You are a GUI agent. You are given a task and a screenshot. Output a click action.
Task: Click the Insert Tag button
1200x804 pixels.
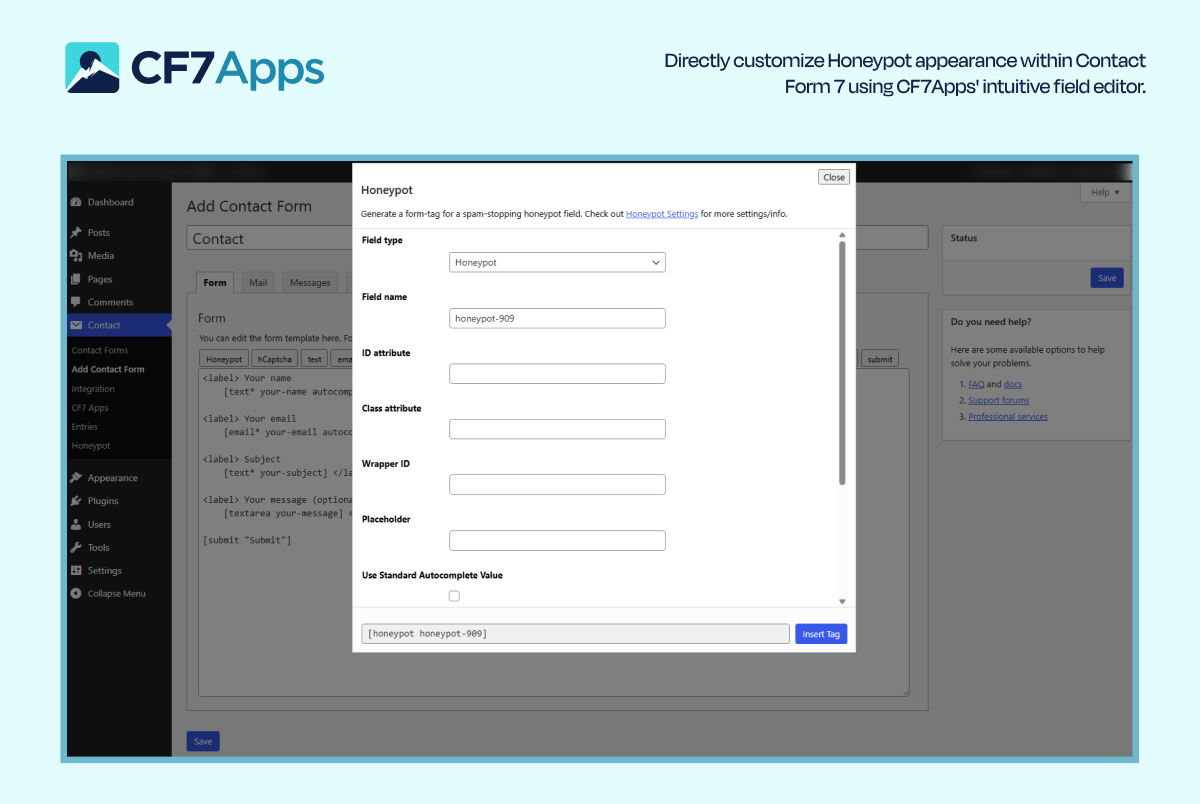[821, 634]
